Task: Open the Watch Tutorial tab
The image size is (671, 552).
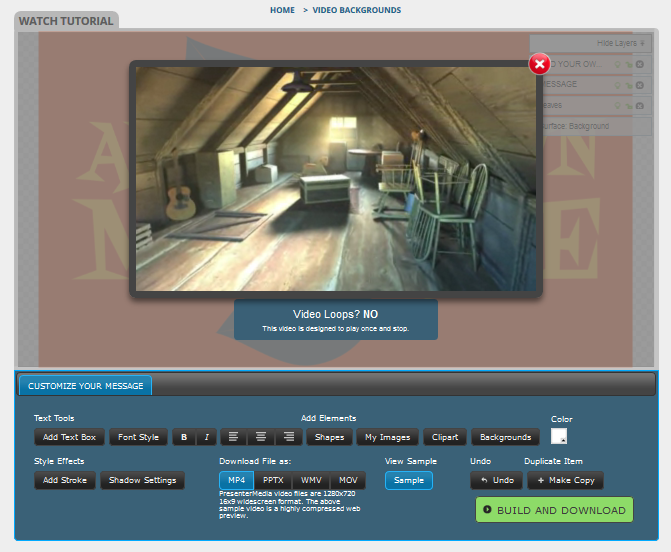Action: pos(67,20)
